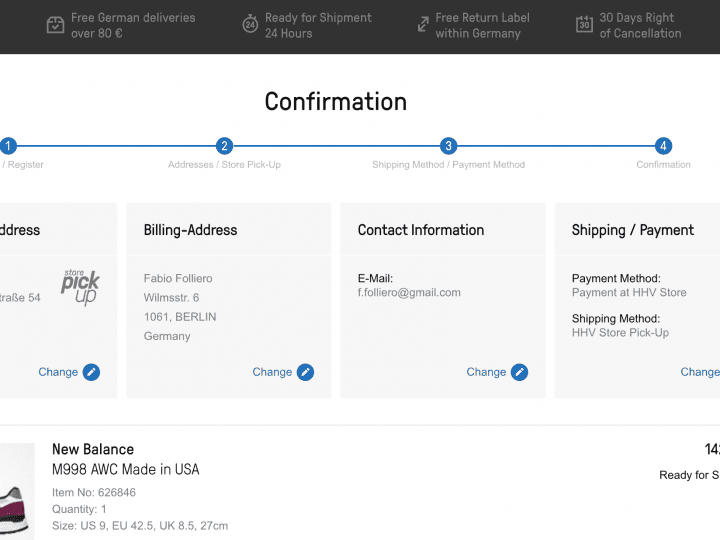Select step 4 Confirmation circle

(664, 146)
